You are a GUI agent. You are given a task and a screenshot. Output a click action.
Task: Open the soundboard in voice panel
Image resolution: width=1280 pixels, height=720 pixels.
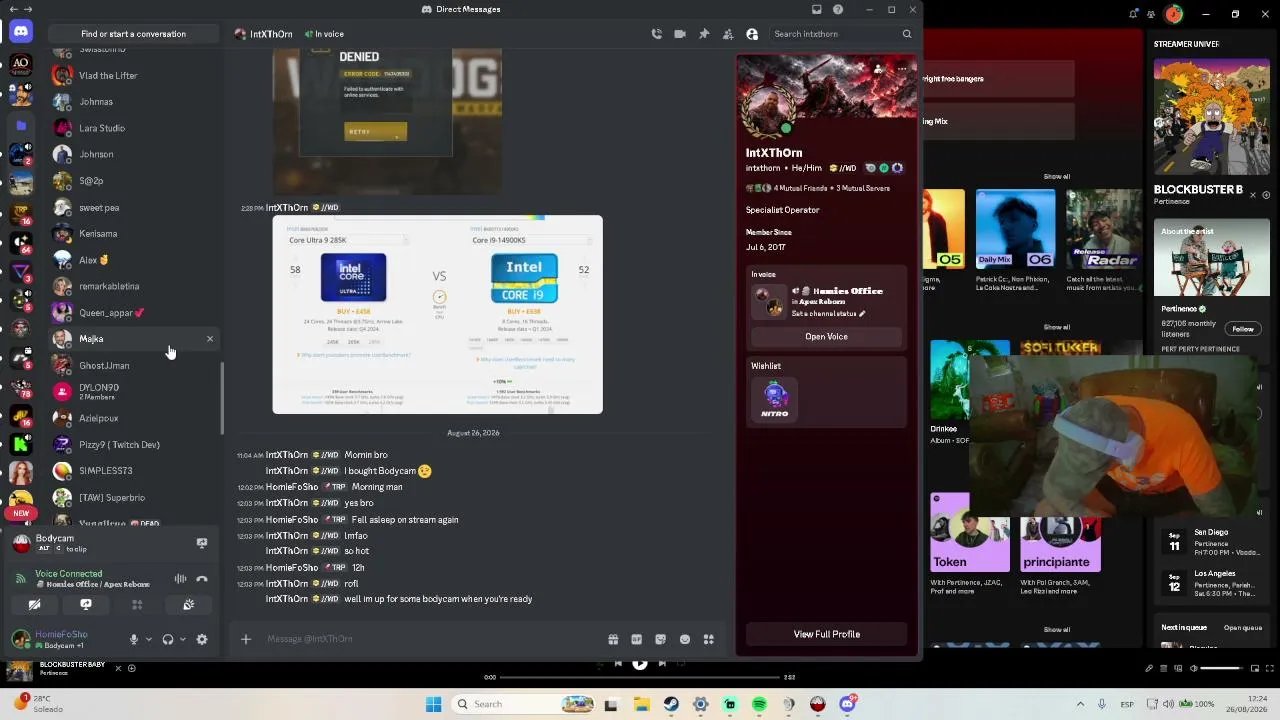click(x=188, y=605)
